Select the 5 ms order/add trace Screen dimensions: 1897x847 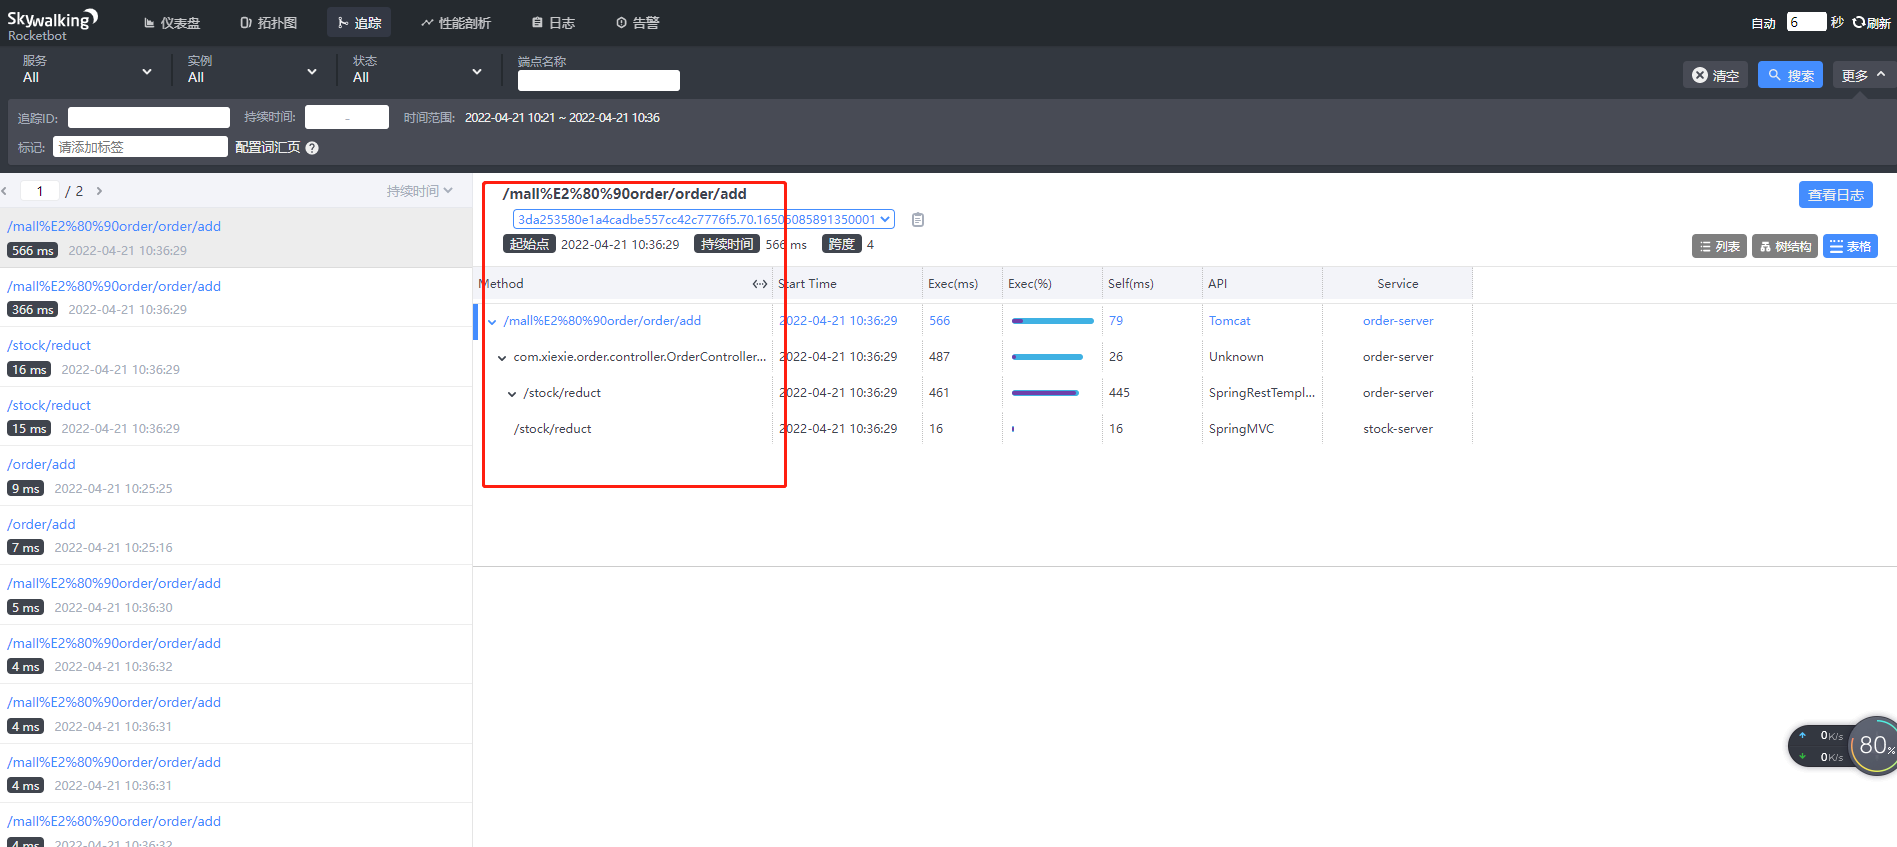(236, 595)
